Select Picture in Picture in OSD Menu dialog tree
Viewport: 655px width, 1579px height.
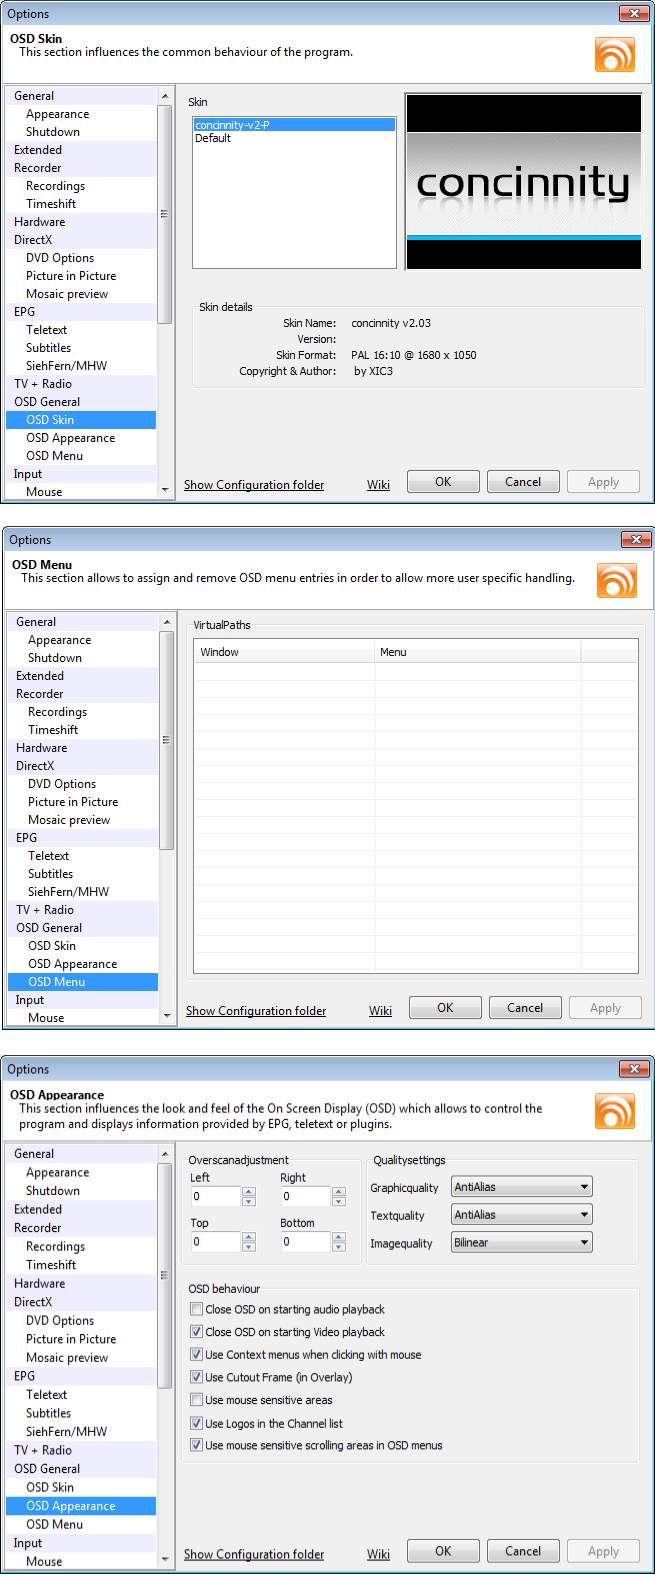pos(73,802)
